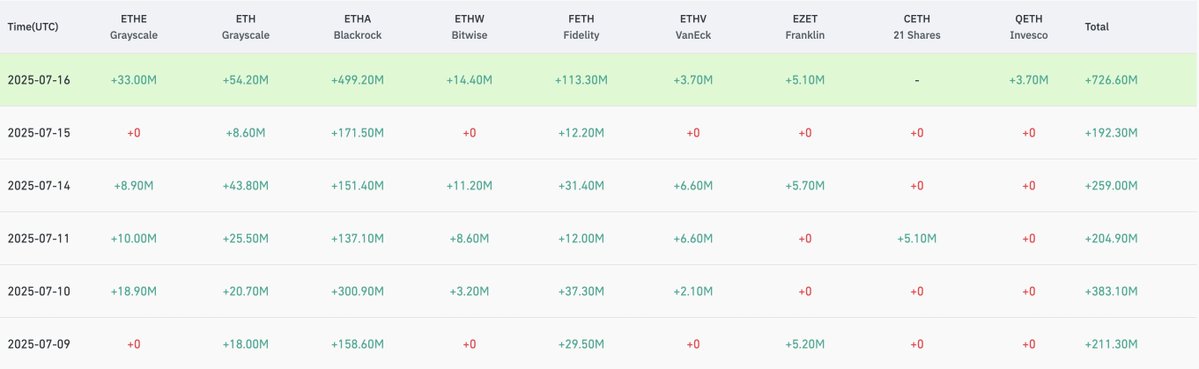Select the 2025-07-10 date cell
1199x369 pixels.
click(x=39, y=291)
